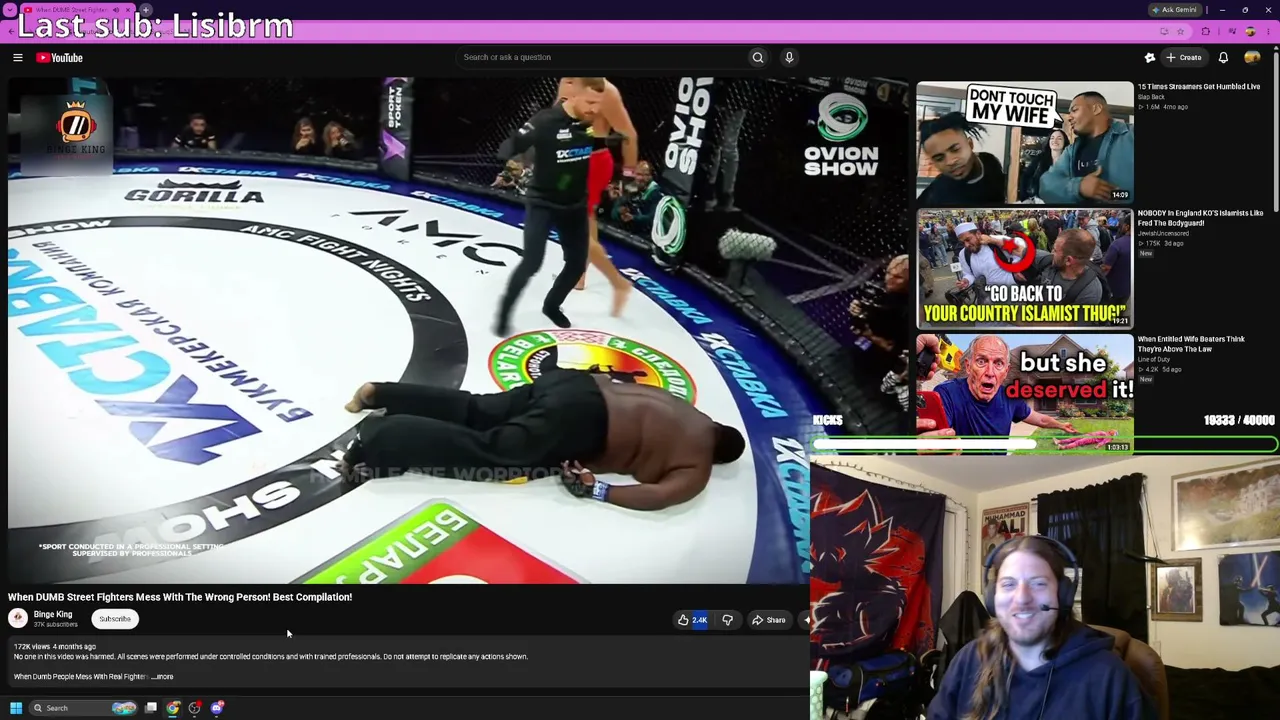Image resolution: width=1280 pixels, height=720 pixels.
Task: Open 'NOBODY In England' video thumbnail
Action: click(x=1025, y=268)
